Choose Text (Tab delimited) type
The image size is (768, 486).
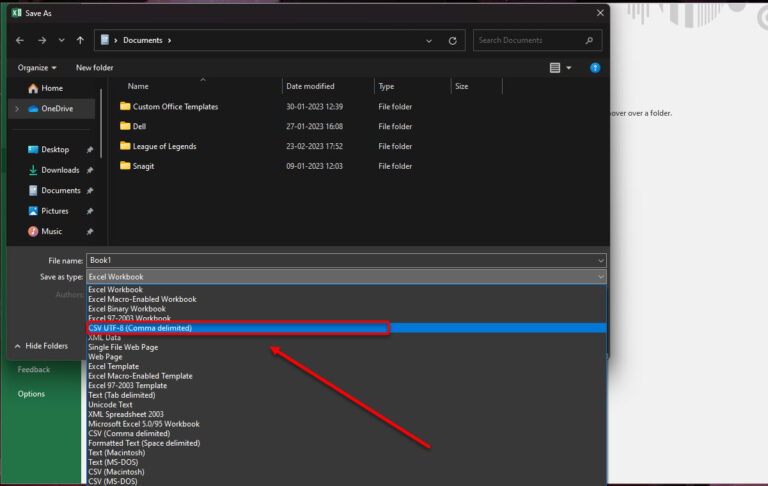346,395
